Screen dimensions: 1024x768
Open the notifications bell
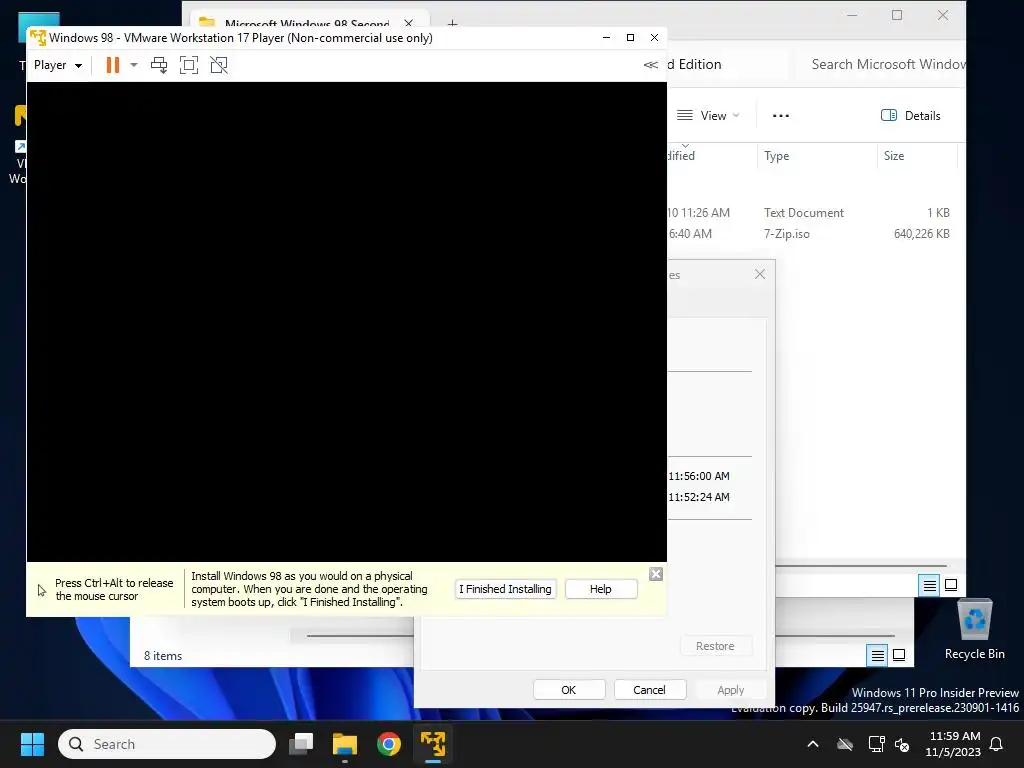[x=997, y=744]
